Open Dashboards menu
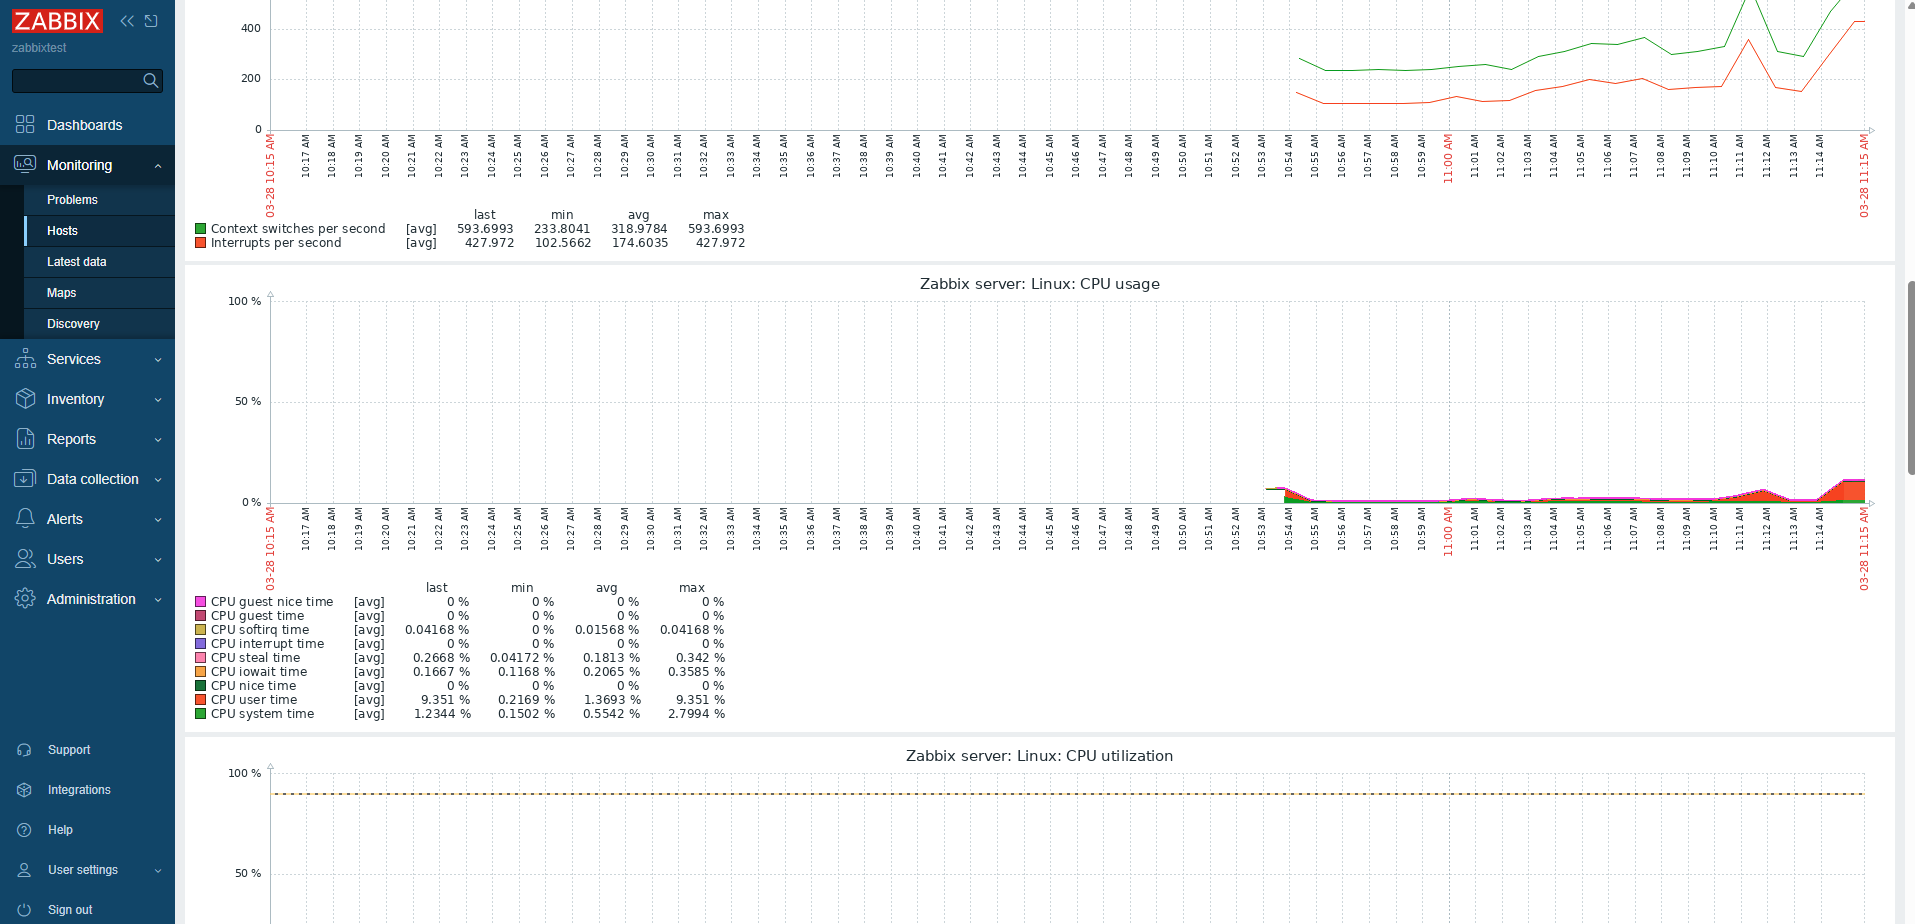 pyautogui.click(x=87, y=125)
